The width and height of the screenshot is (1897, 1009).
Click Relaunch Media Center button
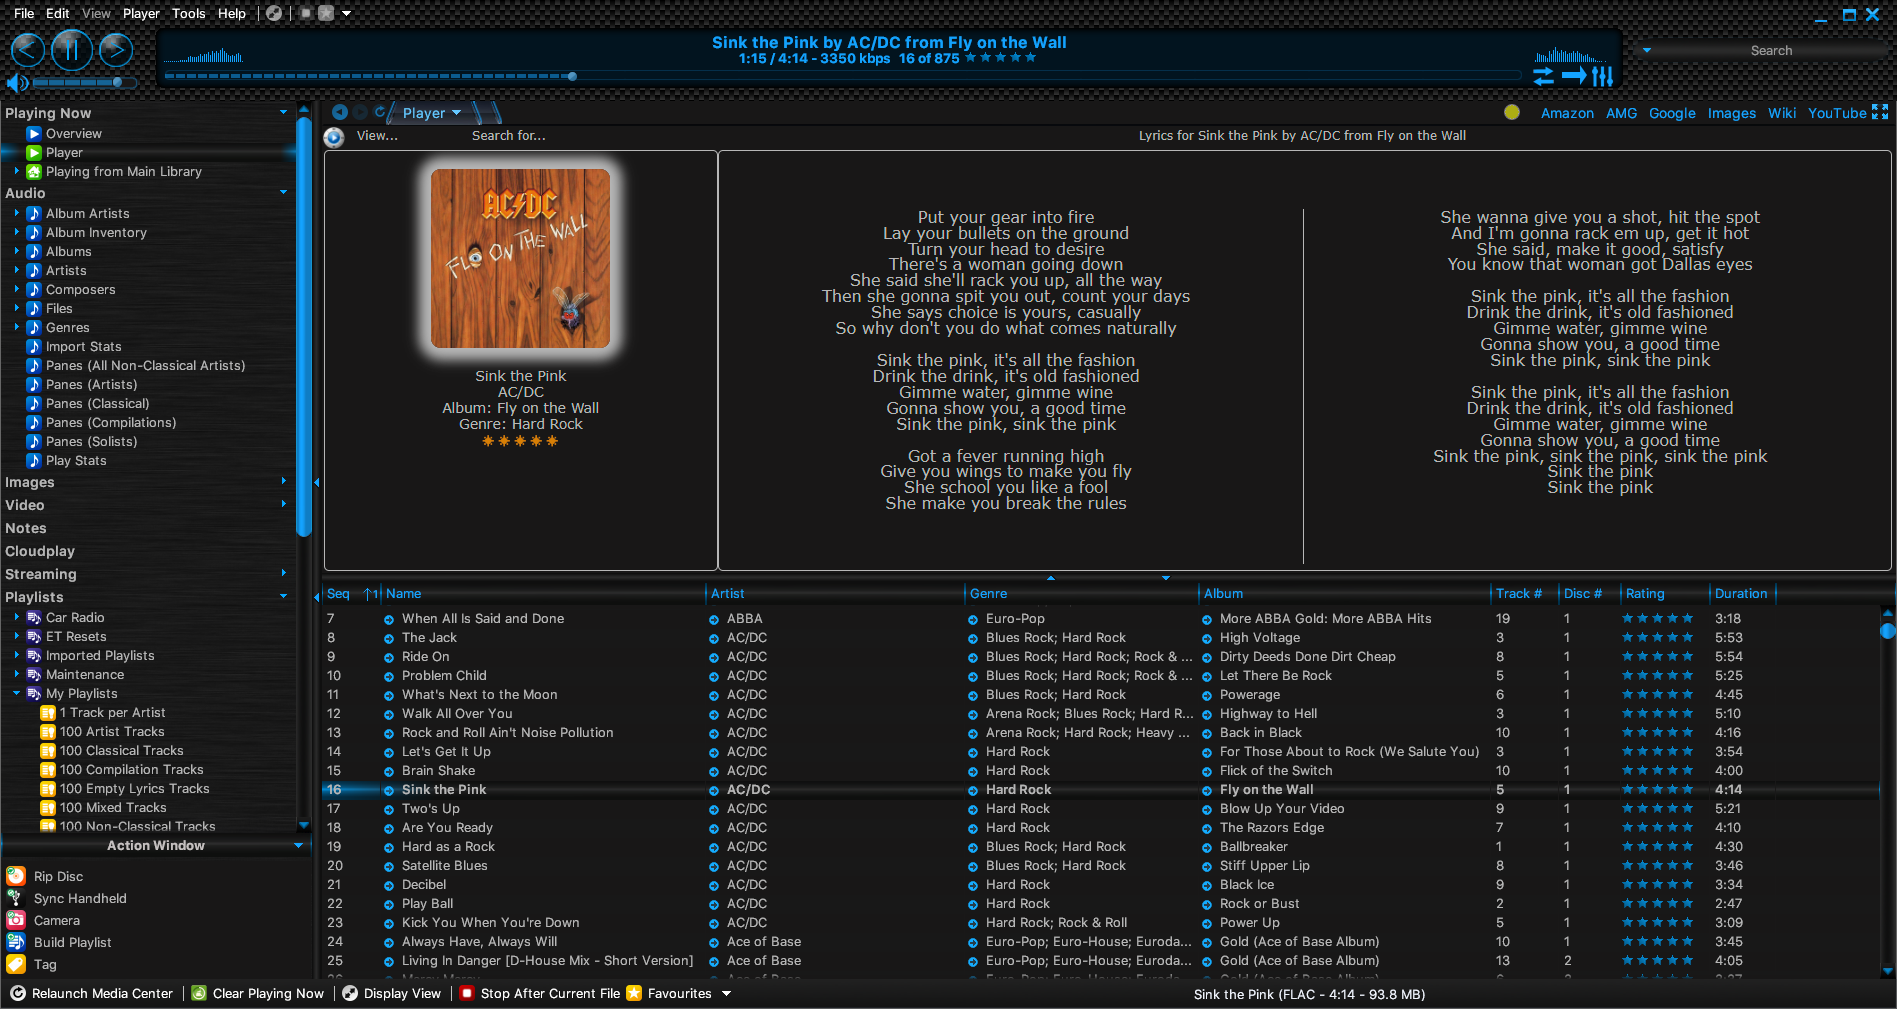click(92, 994)
